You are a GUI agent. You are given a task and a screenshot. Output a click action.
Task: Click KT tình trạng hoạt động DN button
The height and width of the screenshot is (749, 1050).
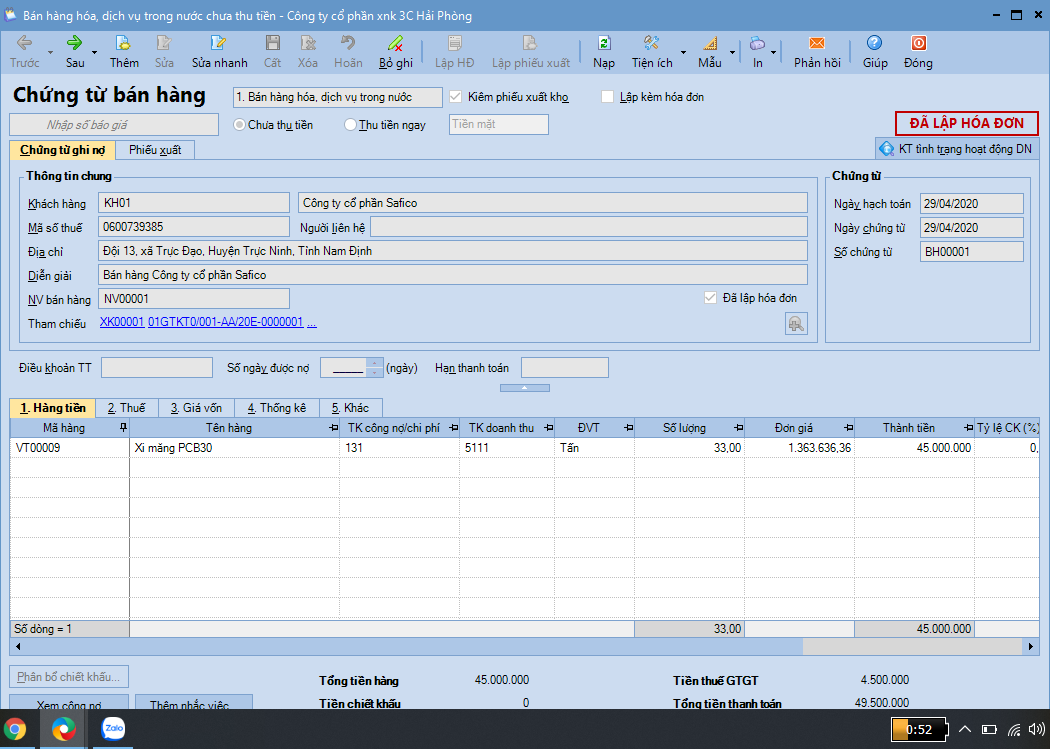(957, 149)
